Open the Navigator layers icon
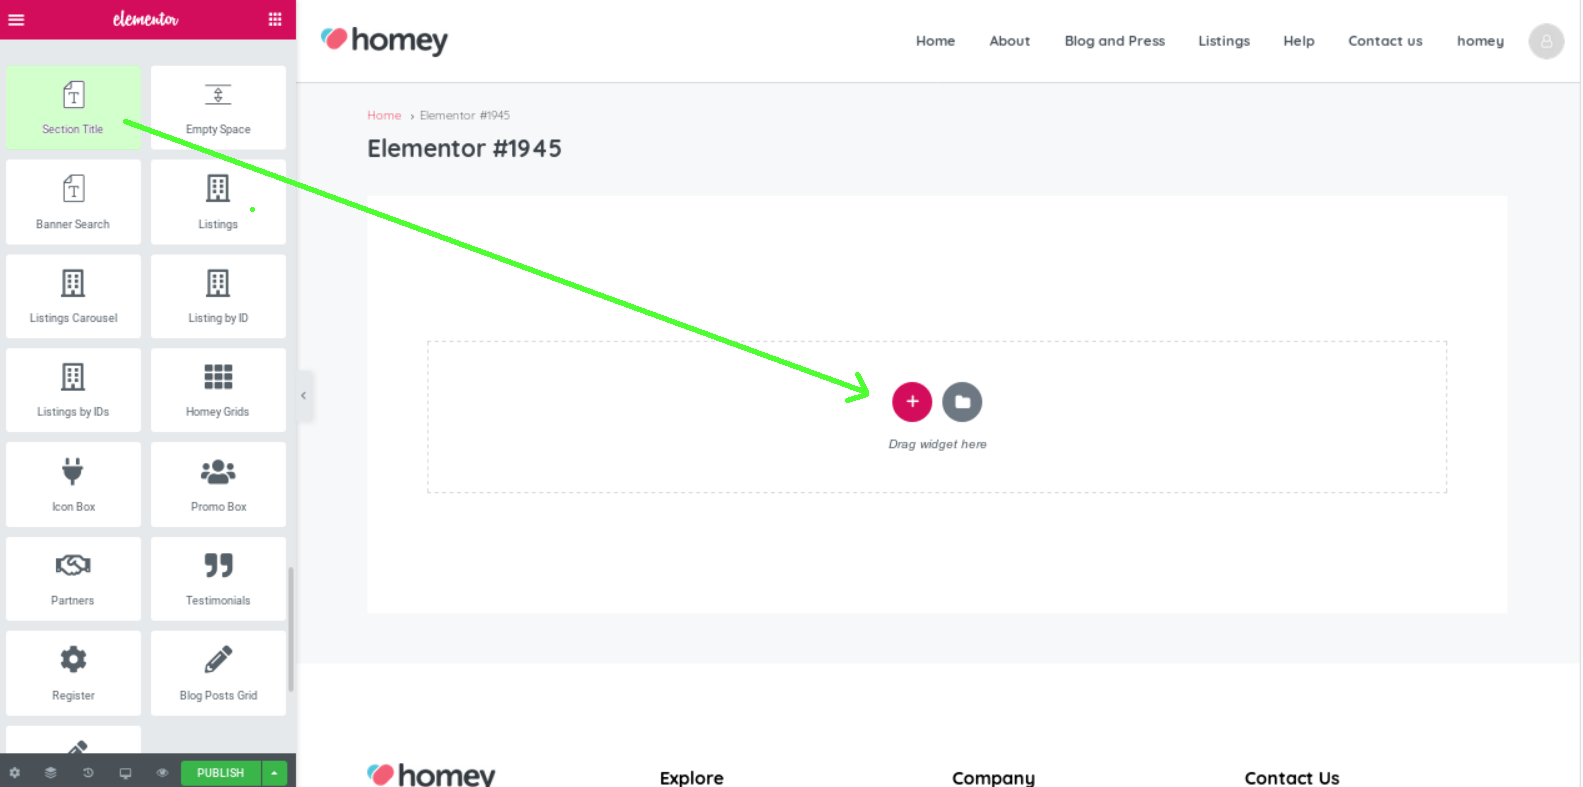1583x787 pixels. pyautogui.click(x=50, y=773)
